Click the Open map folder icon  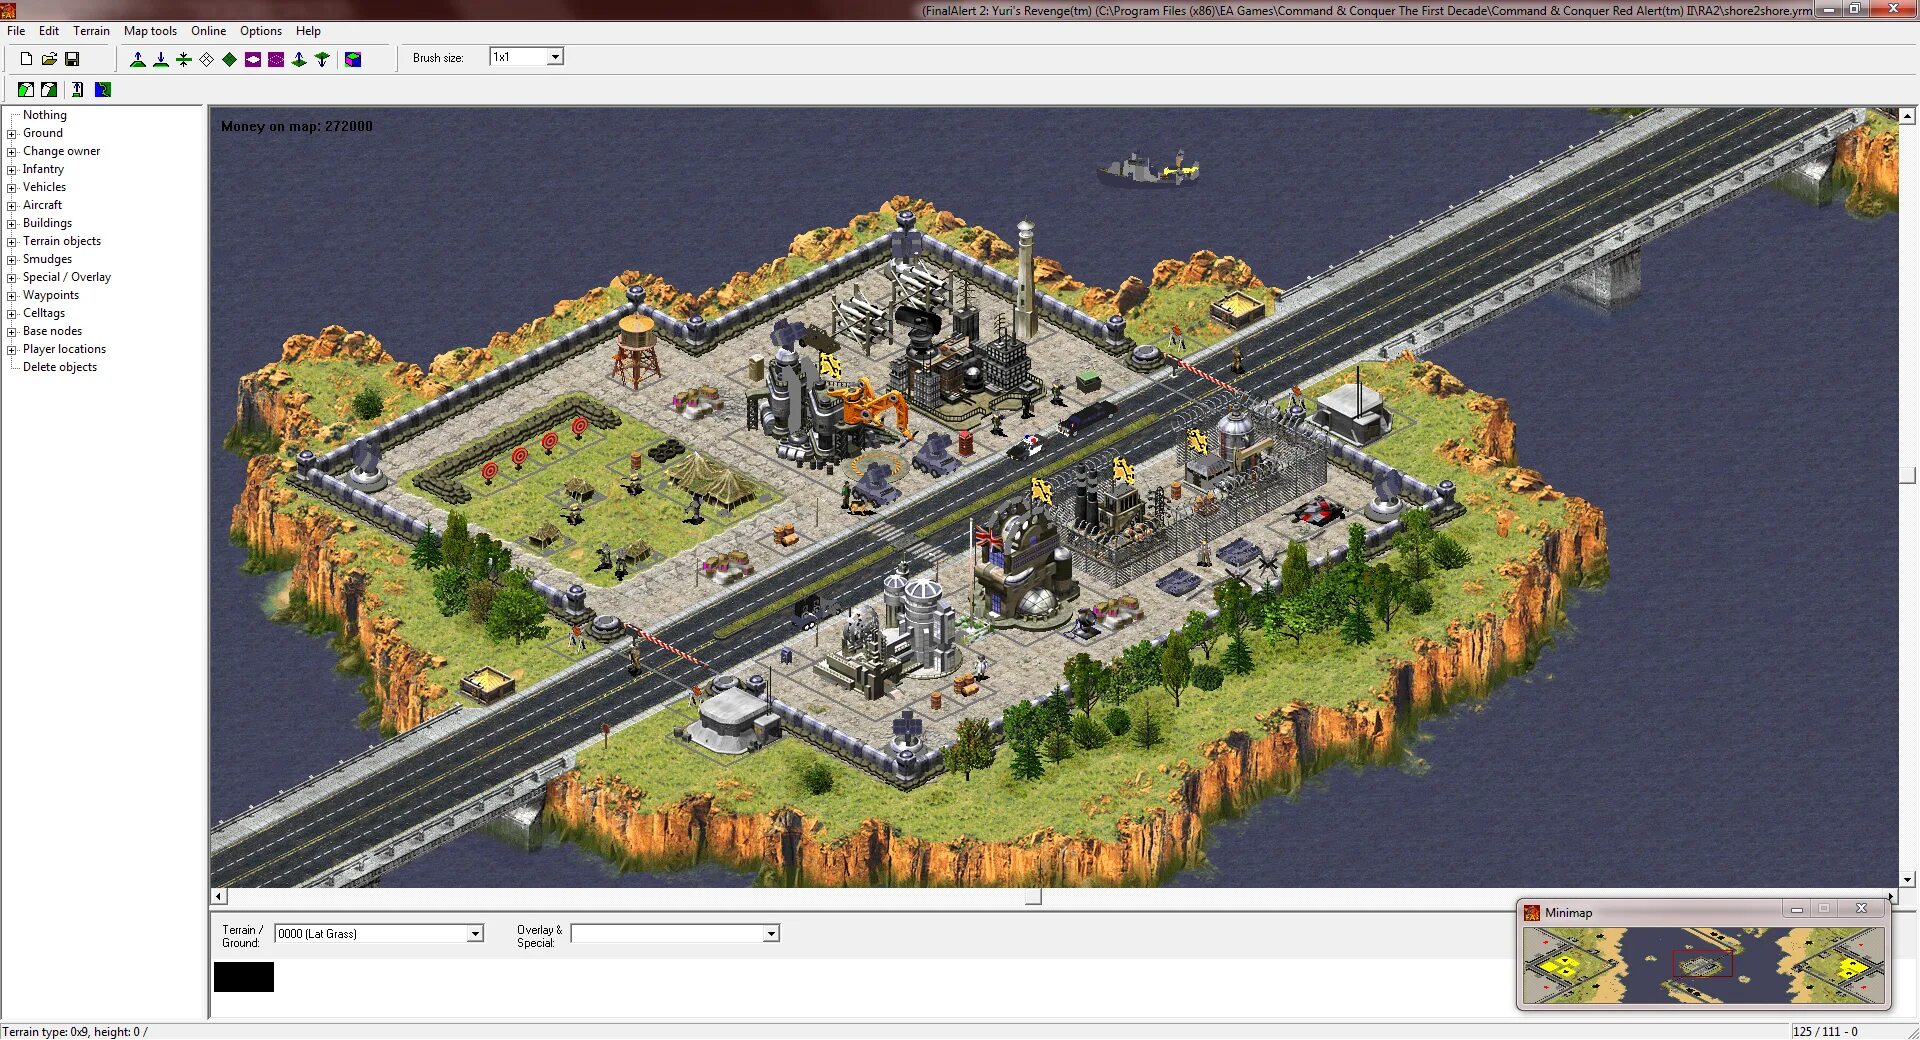[49, 59]
